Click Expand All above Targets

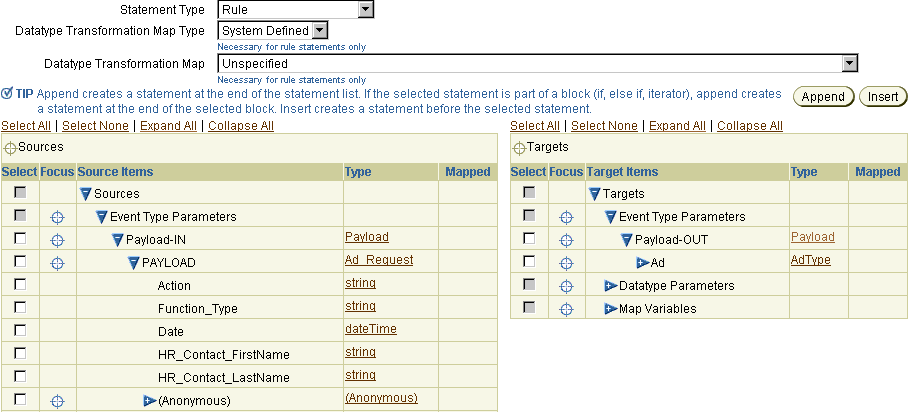click(677, 126)
